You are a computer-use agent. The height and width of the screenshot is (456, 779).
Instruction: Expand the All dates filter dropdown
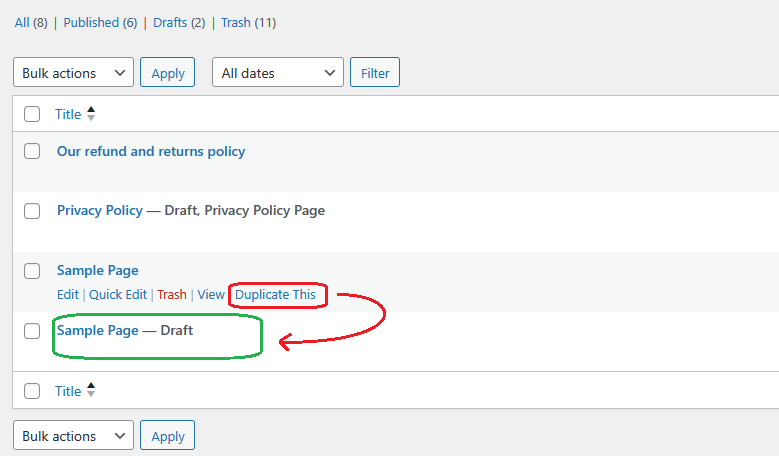pos(277,73)
